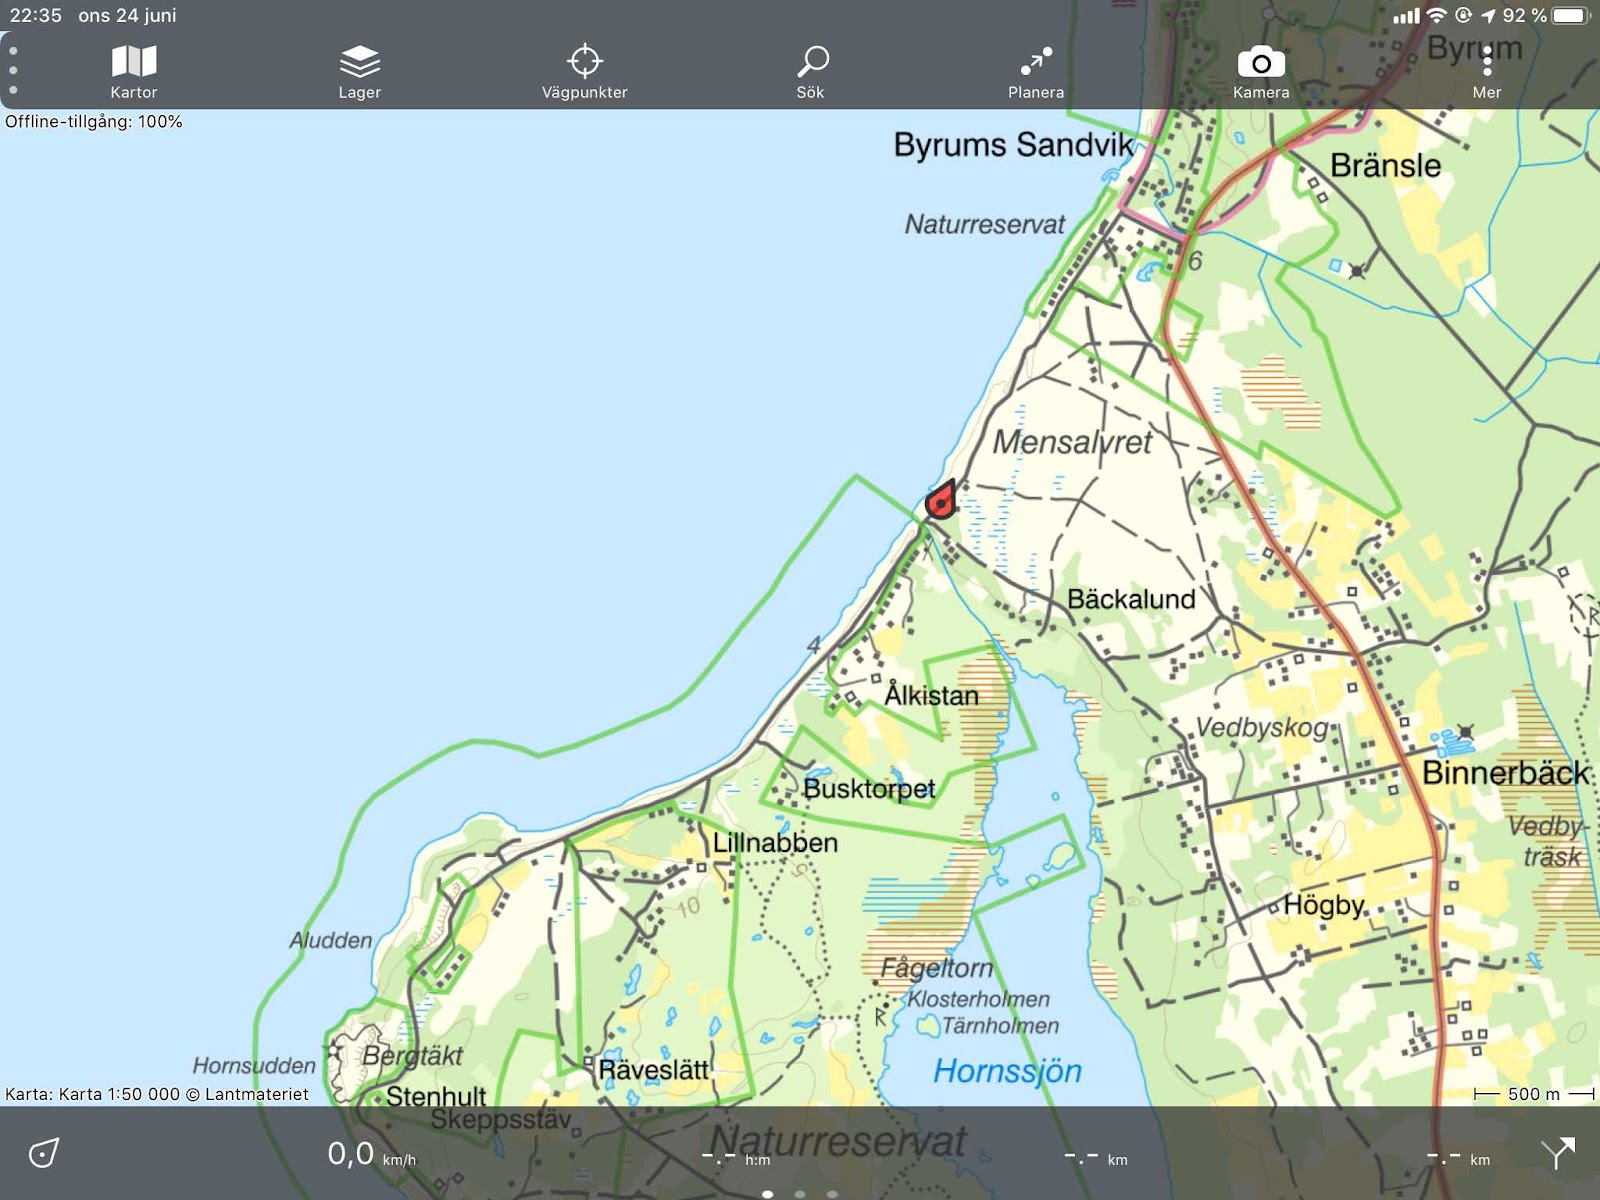Tap the Bergtäkt label
The width and height of the screenshot is (1600, 1200).
click(413, 1056)
